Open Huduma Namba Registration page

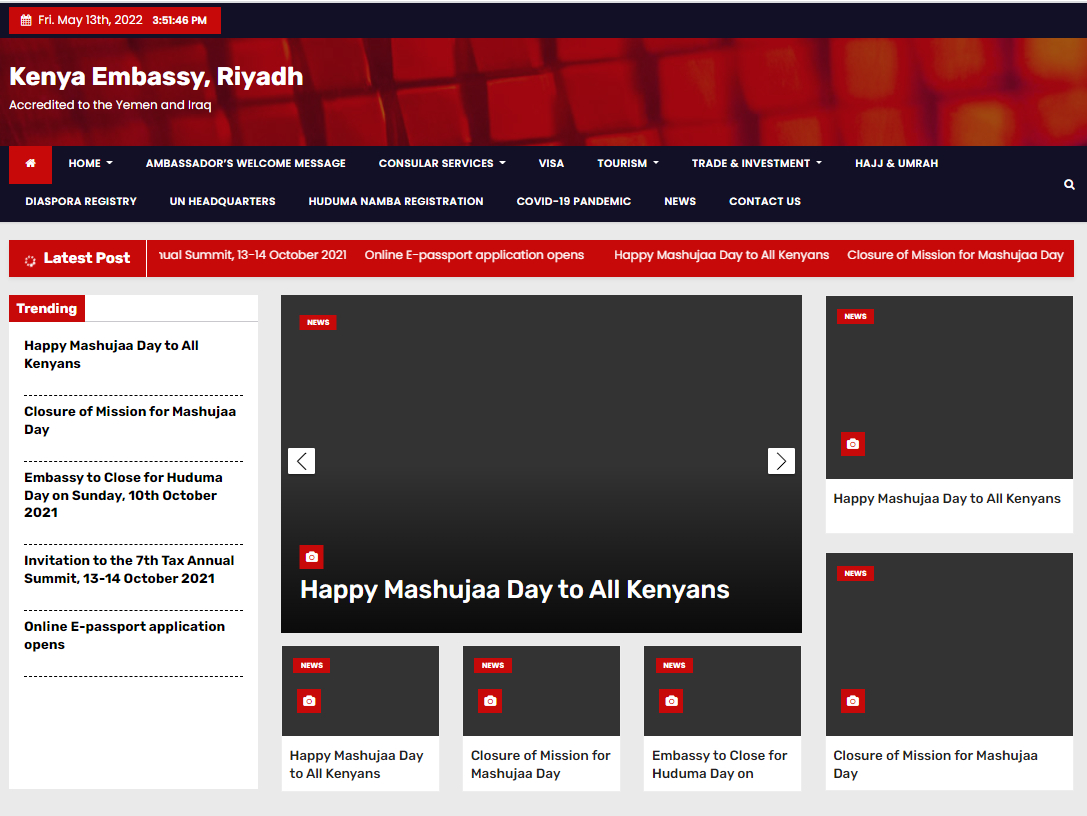396,202
